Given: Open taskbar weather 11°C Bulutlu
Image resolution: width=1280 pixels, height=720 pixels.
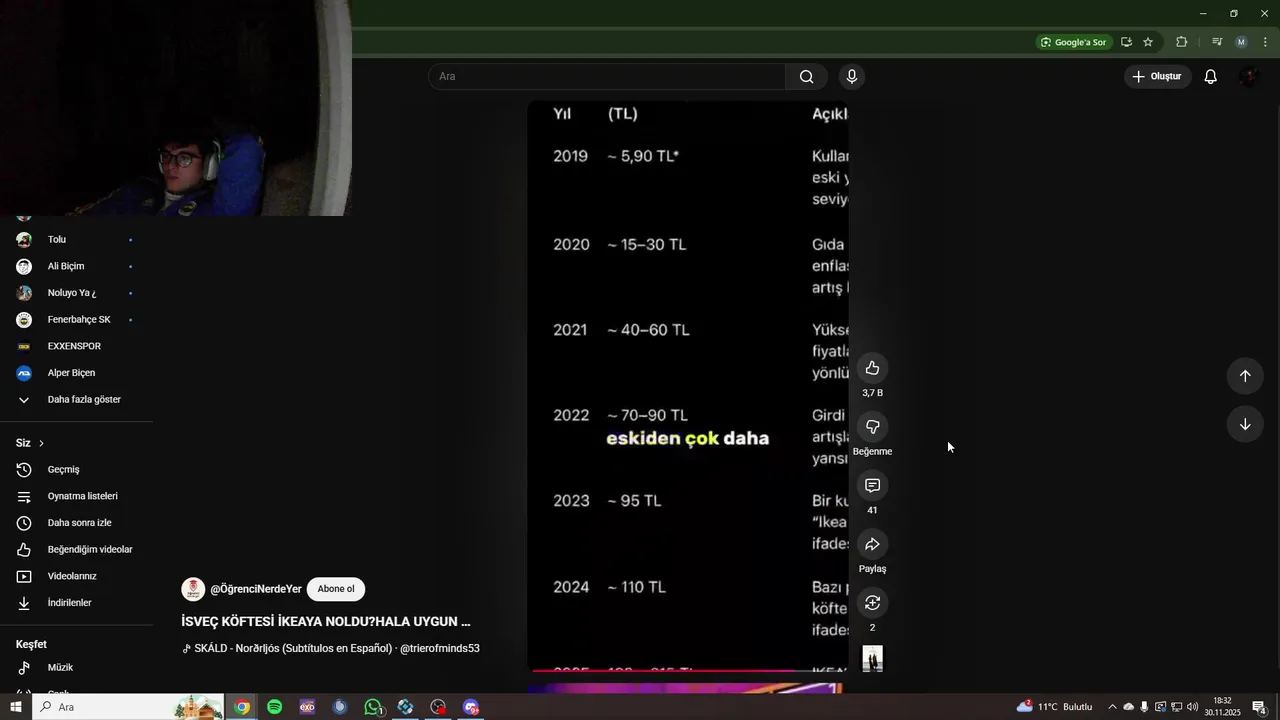Looking at the screenshot, I should pyautogui.click(x=1055, y=707).
